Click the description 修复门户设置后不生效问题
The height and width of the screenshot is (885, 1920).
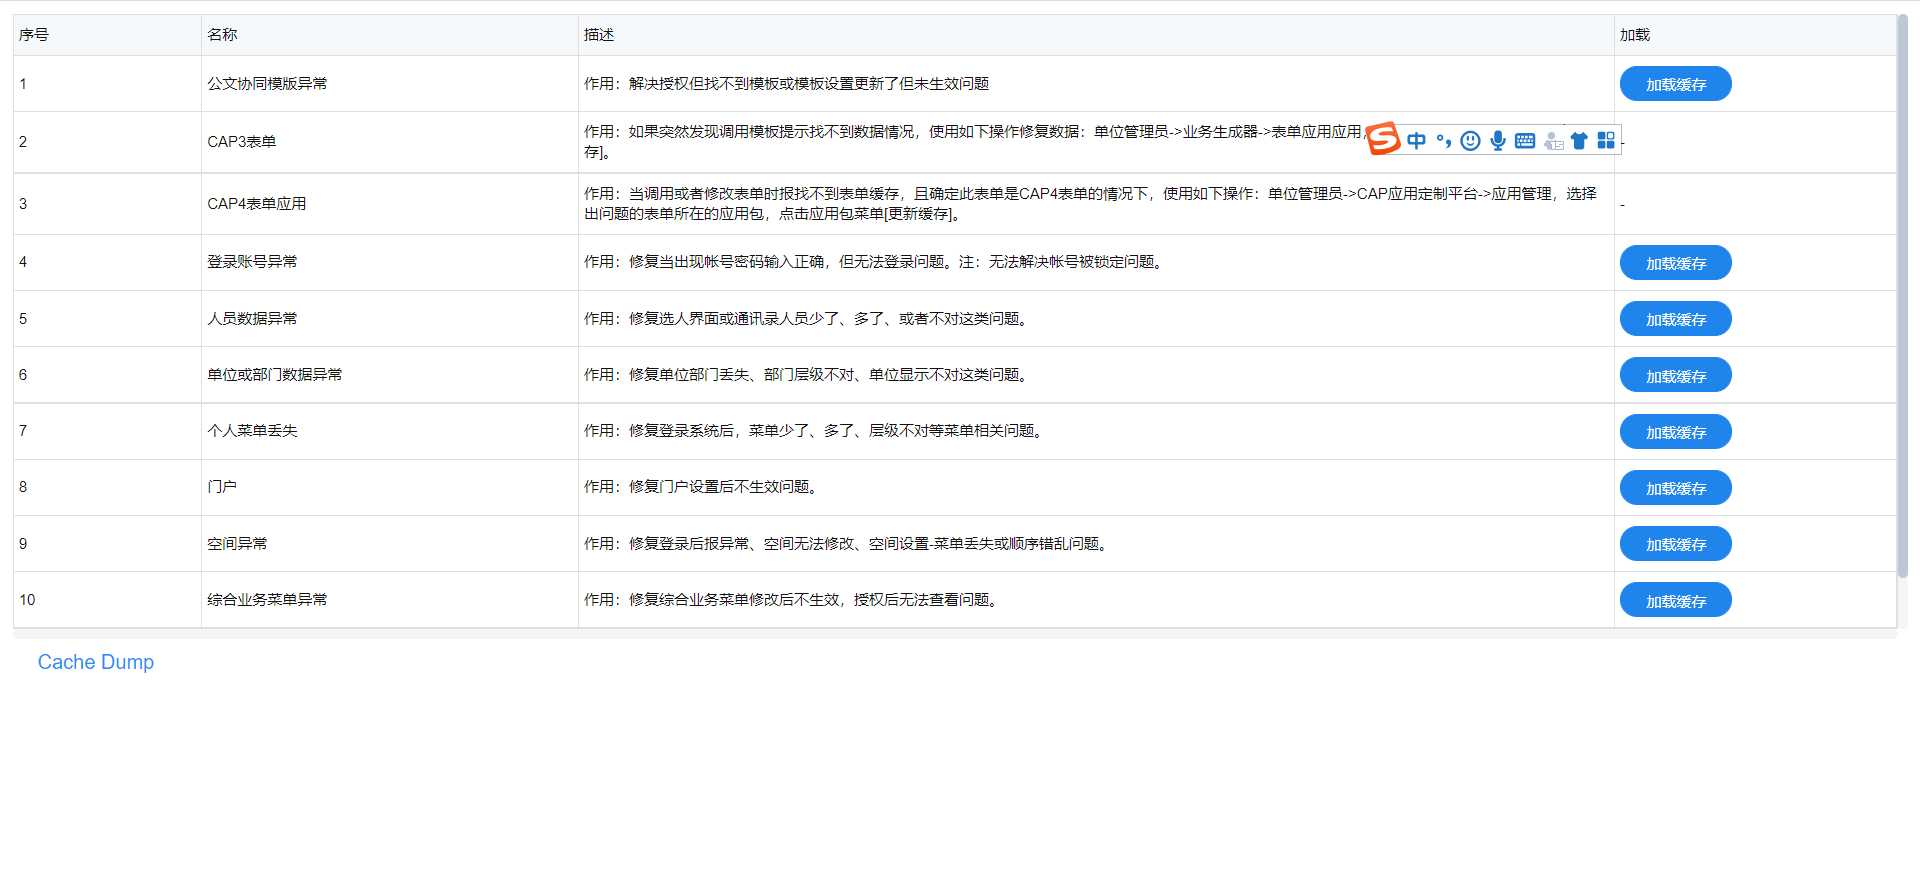click(x=702, y=487)
